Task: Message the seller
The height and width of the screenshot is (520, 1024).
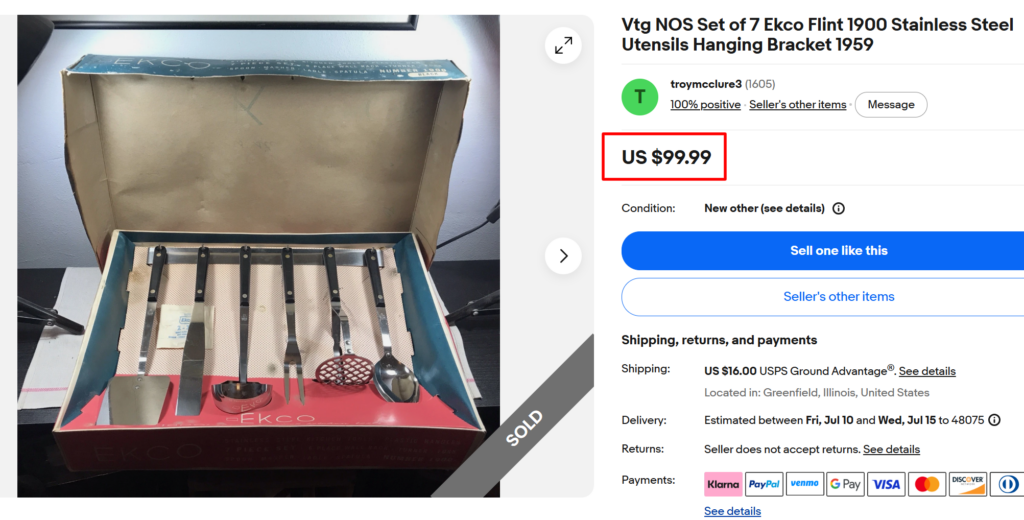Action: (891, 105)
